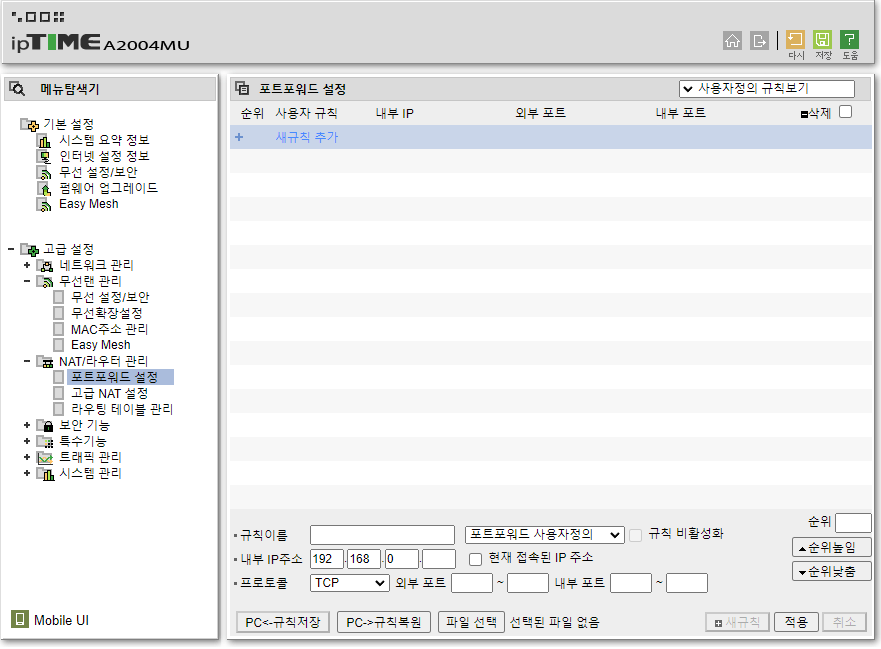Expand the 네트워크 관리 node

point(26,265)
